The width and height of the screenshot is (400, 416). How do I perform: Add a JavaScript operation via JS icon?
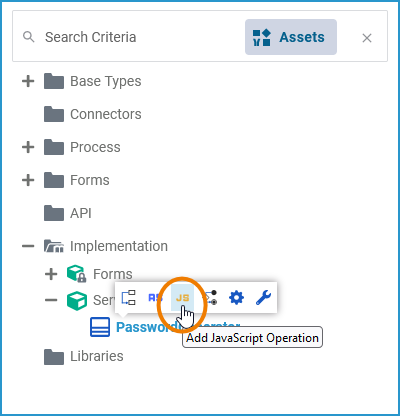pyautogui.click(x=182, y=298)
